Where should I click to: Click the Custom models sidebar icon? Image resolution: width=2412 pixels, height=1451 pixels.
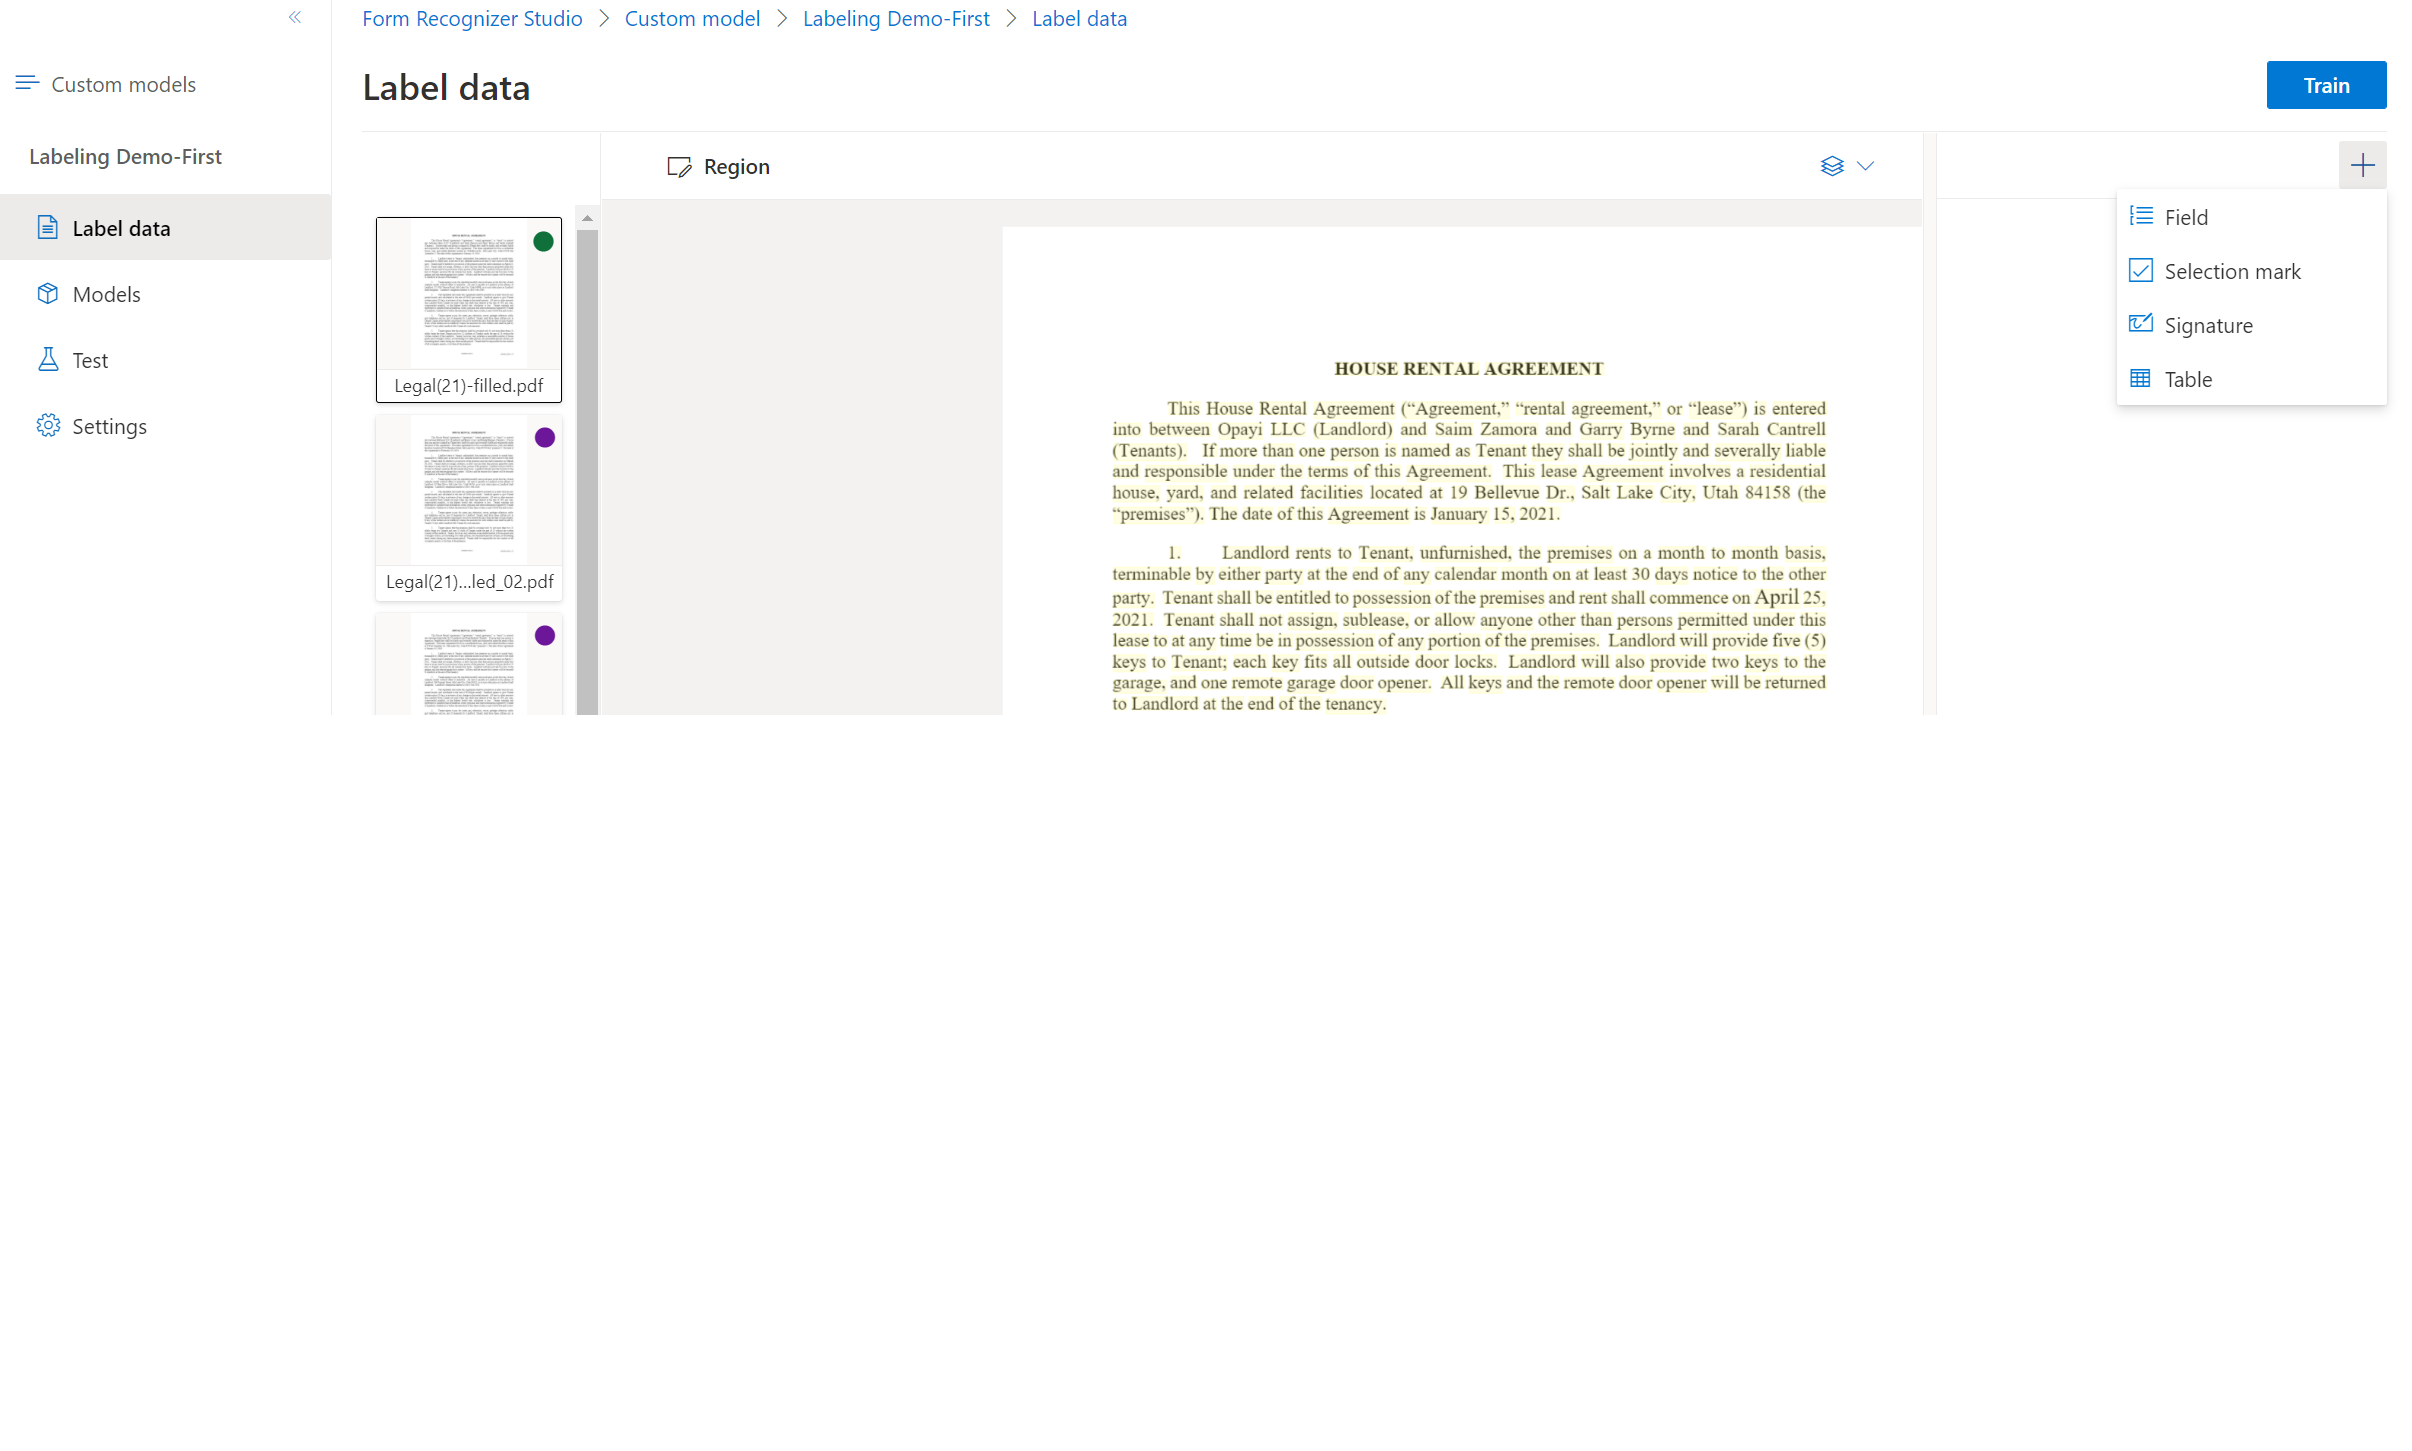26,83
